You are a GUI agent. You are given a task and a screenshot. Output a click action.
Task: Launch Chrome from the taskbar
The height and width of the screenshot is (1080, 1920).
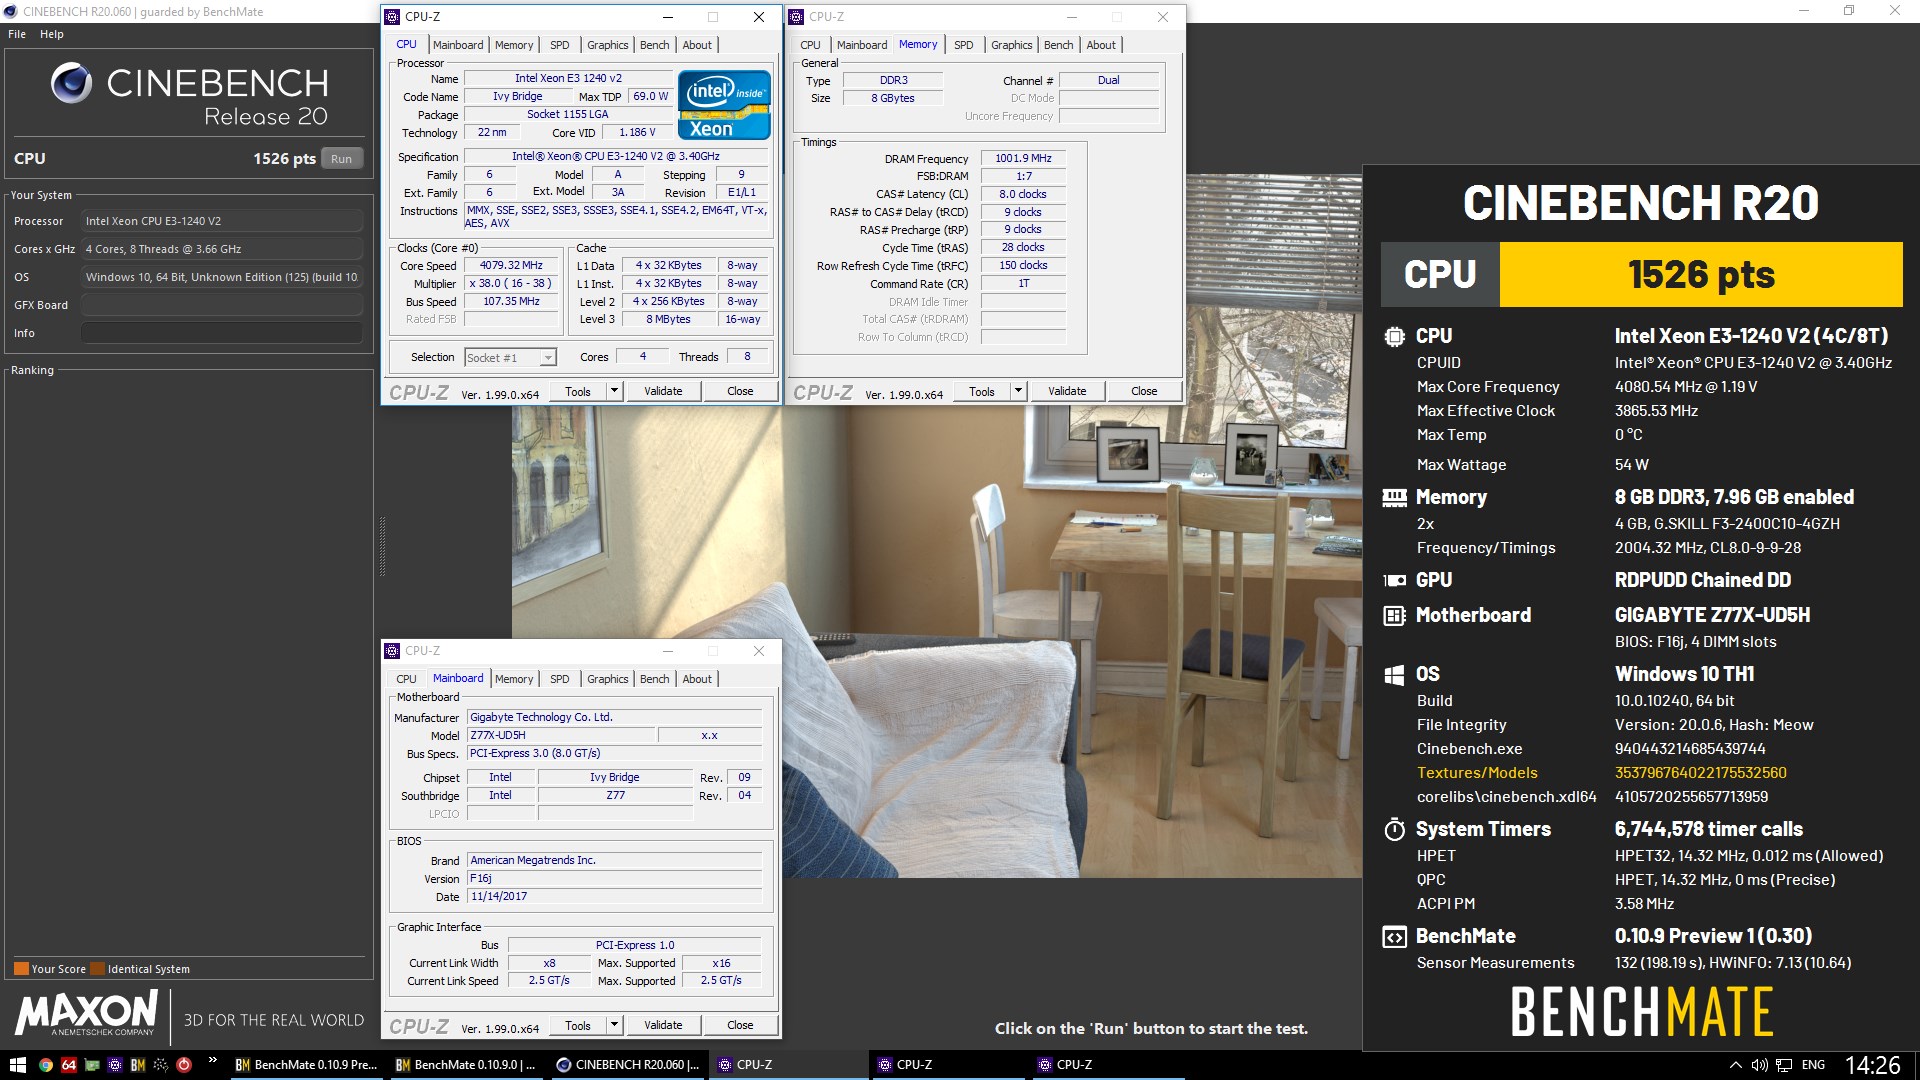tap(46, 1065)
